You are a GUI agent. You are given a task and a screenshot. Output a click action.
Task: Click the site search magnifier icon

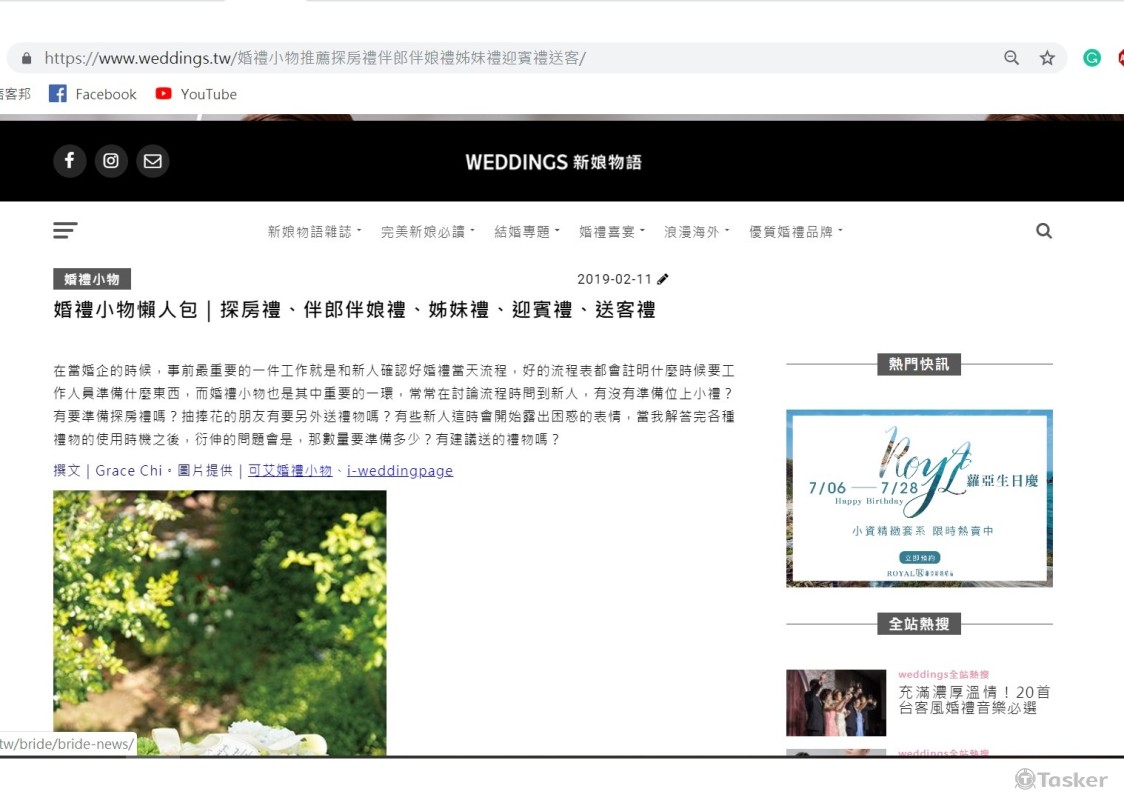1044,230
